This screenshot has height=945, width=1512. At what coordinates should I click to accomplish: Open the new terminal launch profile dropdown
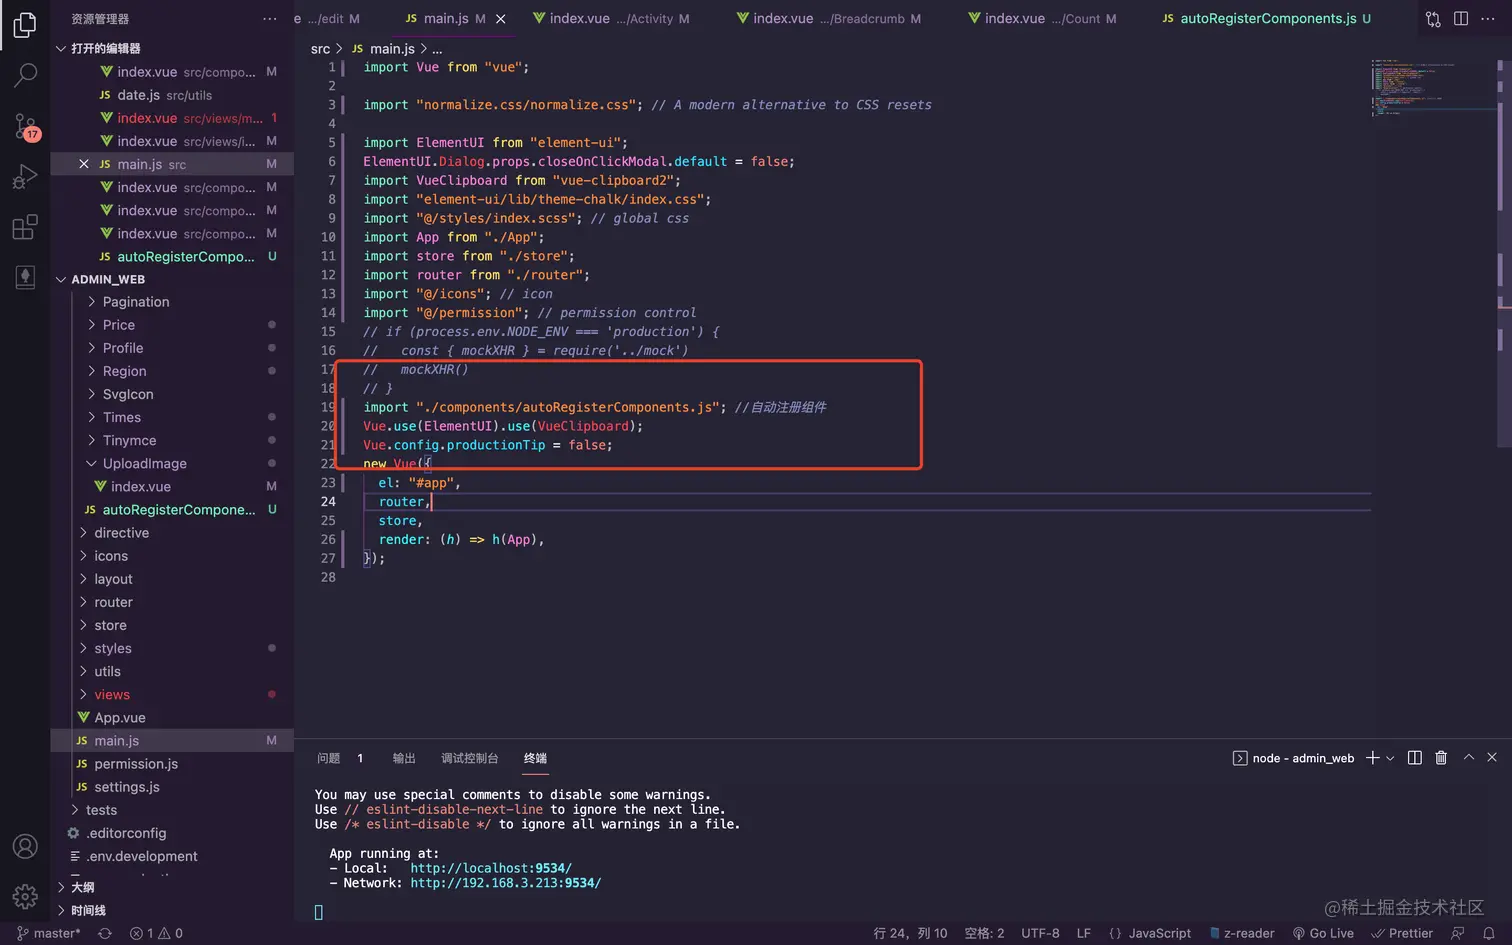(x=1390, y=758)
